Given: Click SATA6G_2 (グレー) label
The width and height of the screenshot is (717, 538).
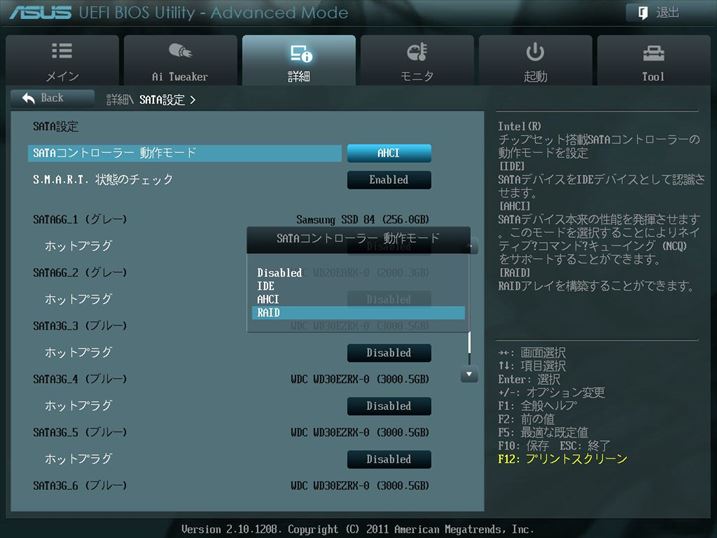Looking at the screenshot, I should coord(80,273).
